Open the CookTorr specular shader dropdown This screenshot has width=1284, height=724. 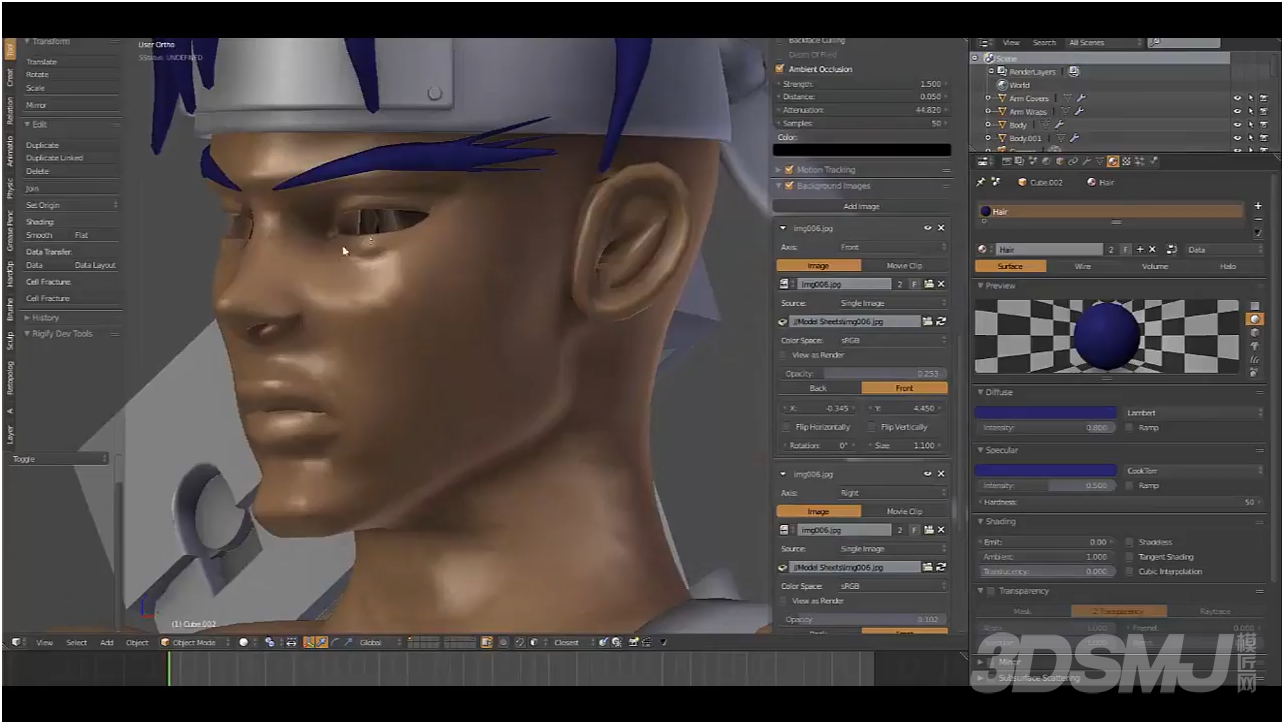pos(1193,471)
